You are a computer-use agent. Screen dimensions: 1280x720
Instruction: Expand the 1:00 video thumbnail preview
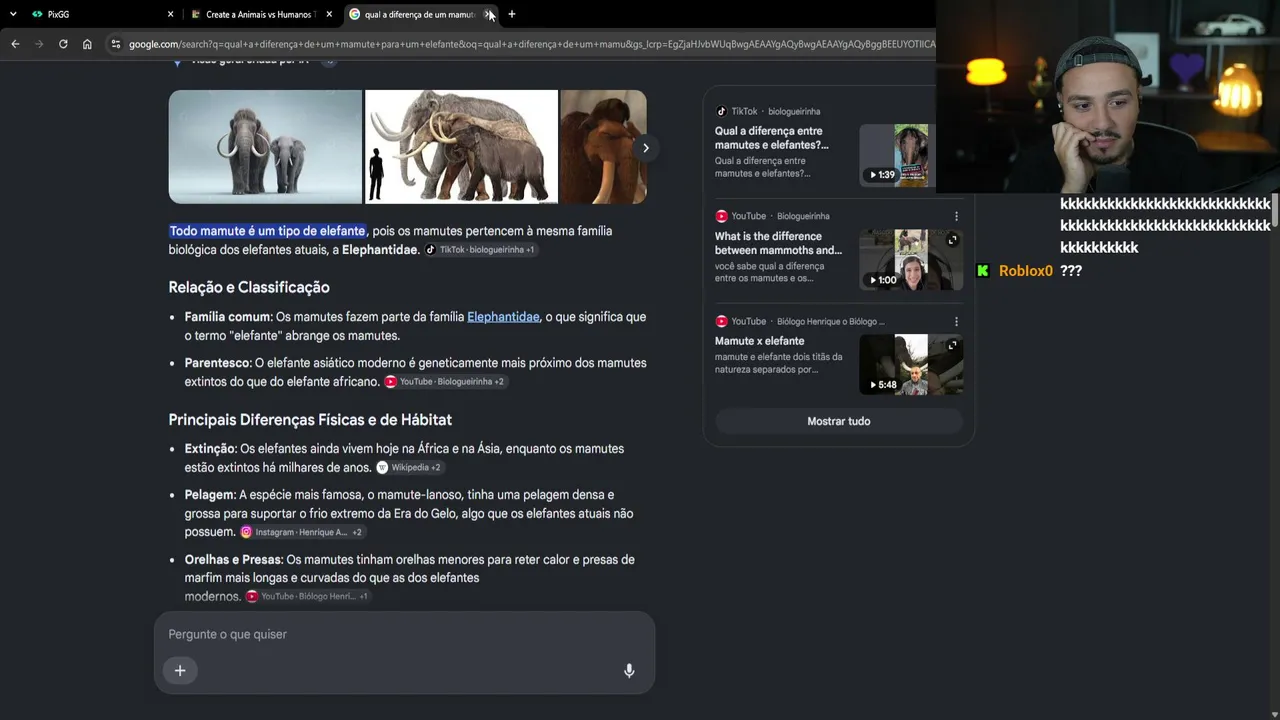point(952,240)
